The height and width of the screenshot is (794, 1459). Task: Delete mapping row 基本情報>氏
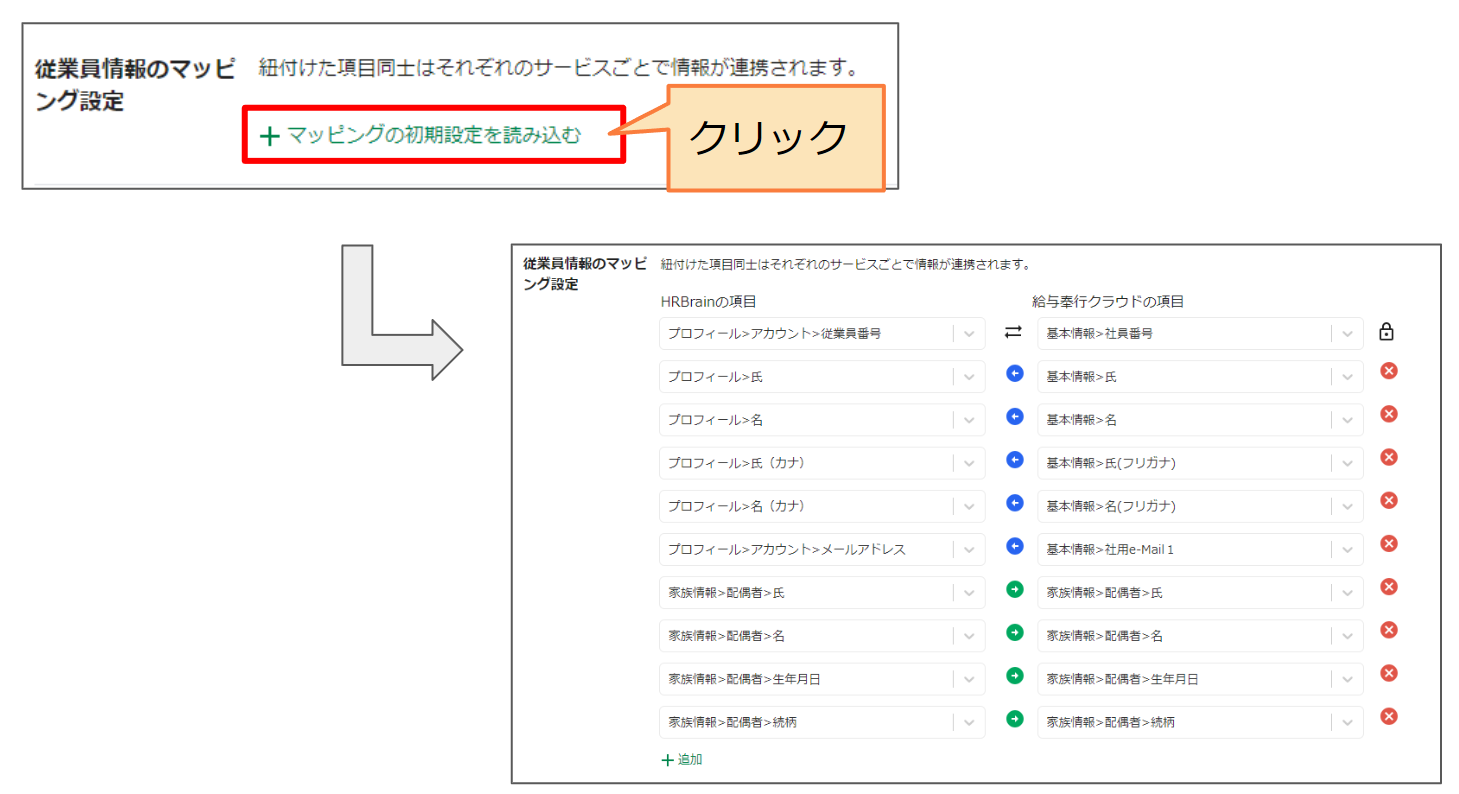pos(1388,371)
